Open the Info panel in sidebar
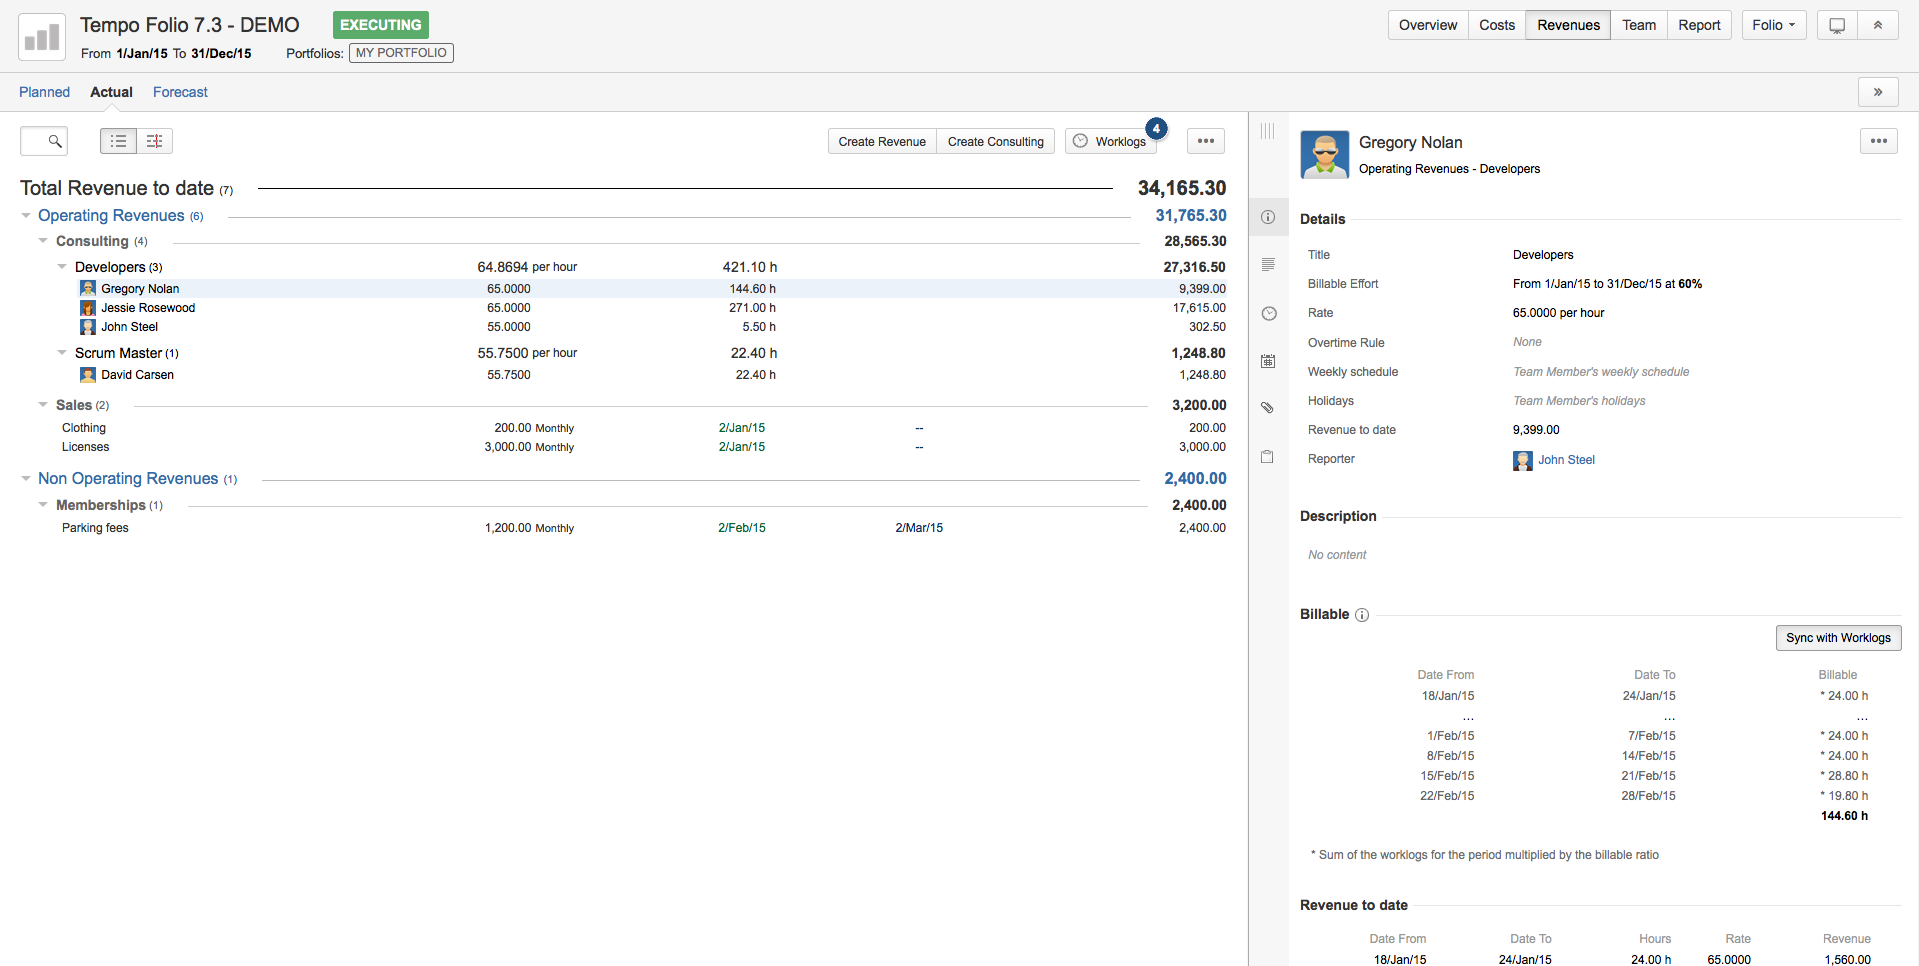The image size is (1919, 966). (1268, 217)
